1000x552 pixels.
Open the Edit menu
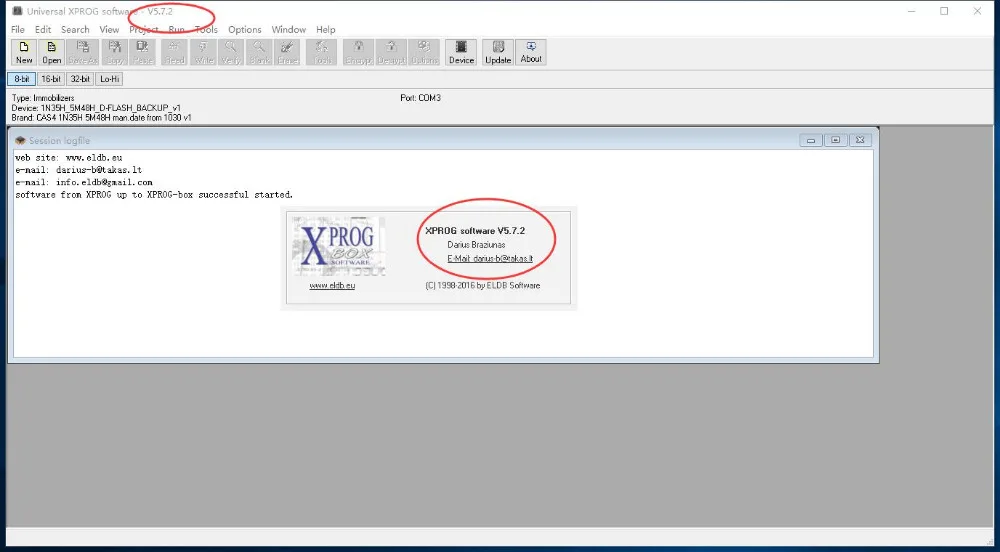coord(43,29)
